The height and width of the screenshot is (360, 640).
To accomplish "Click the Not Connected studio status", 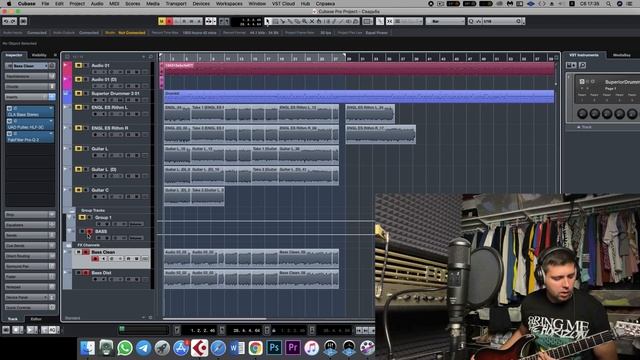I will 131,33.
